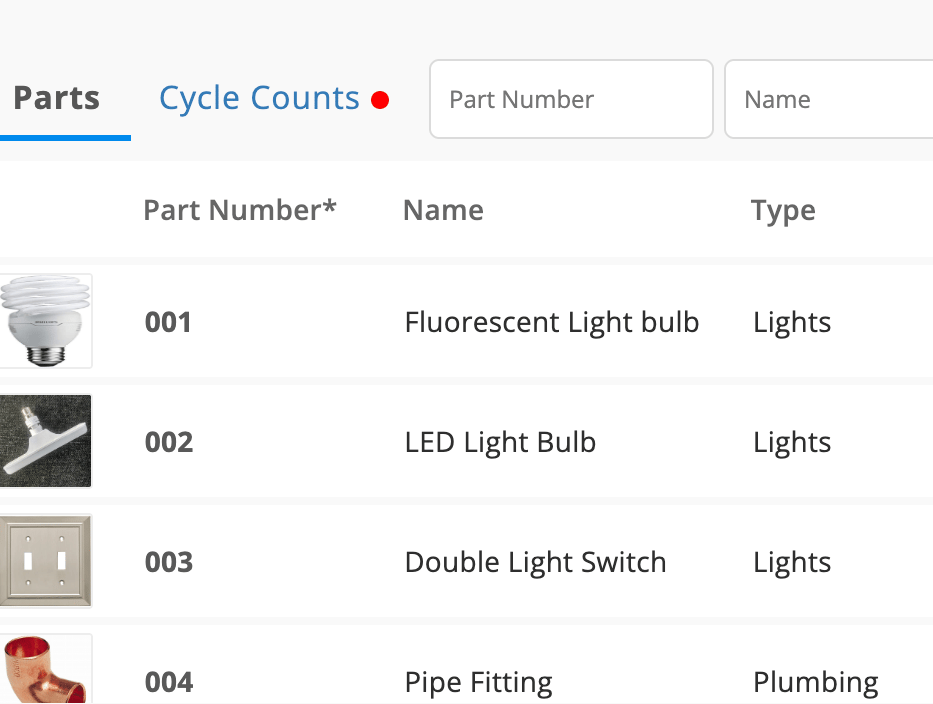Focus the Part Number search field

click(571, 99)
